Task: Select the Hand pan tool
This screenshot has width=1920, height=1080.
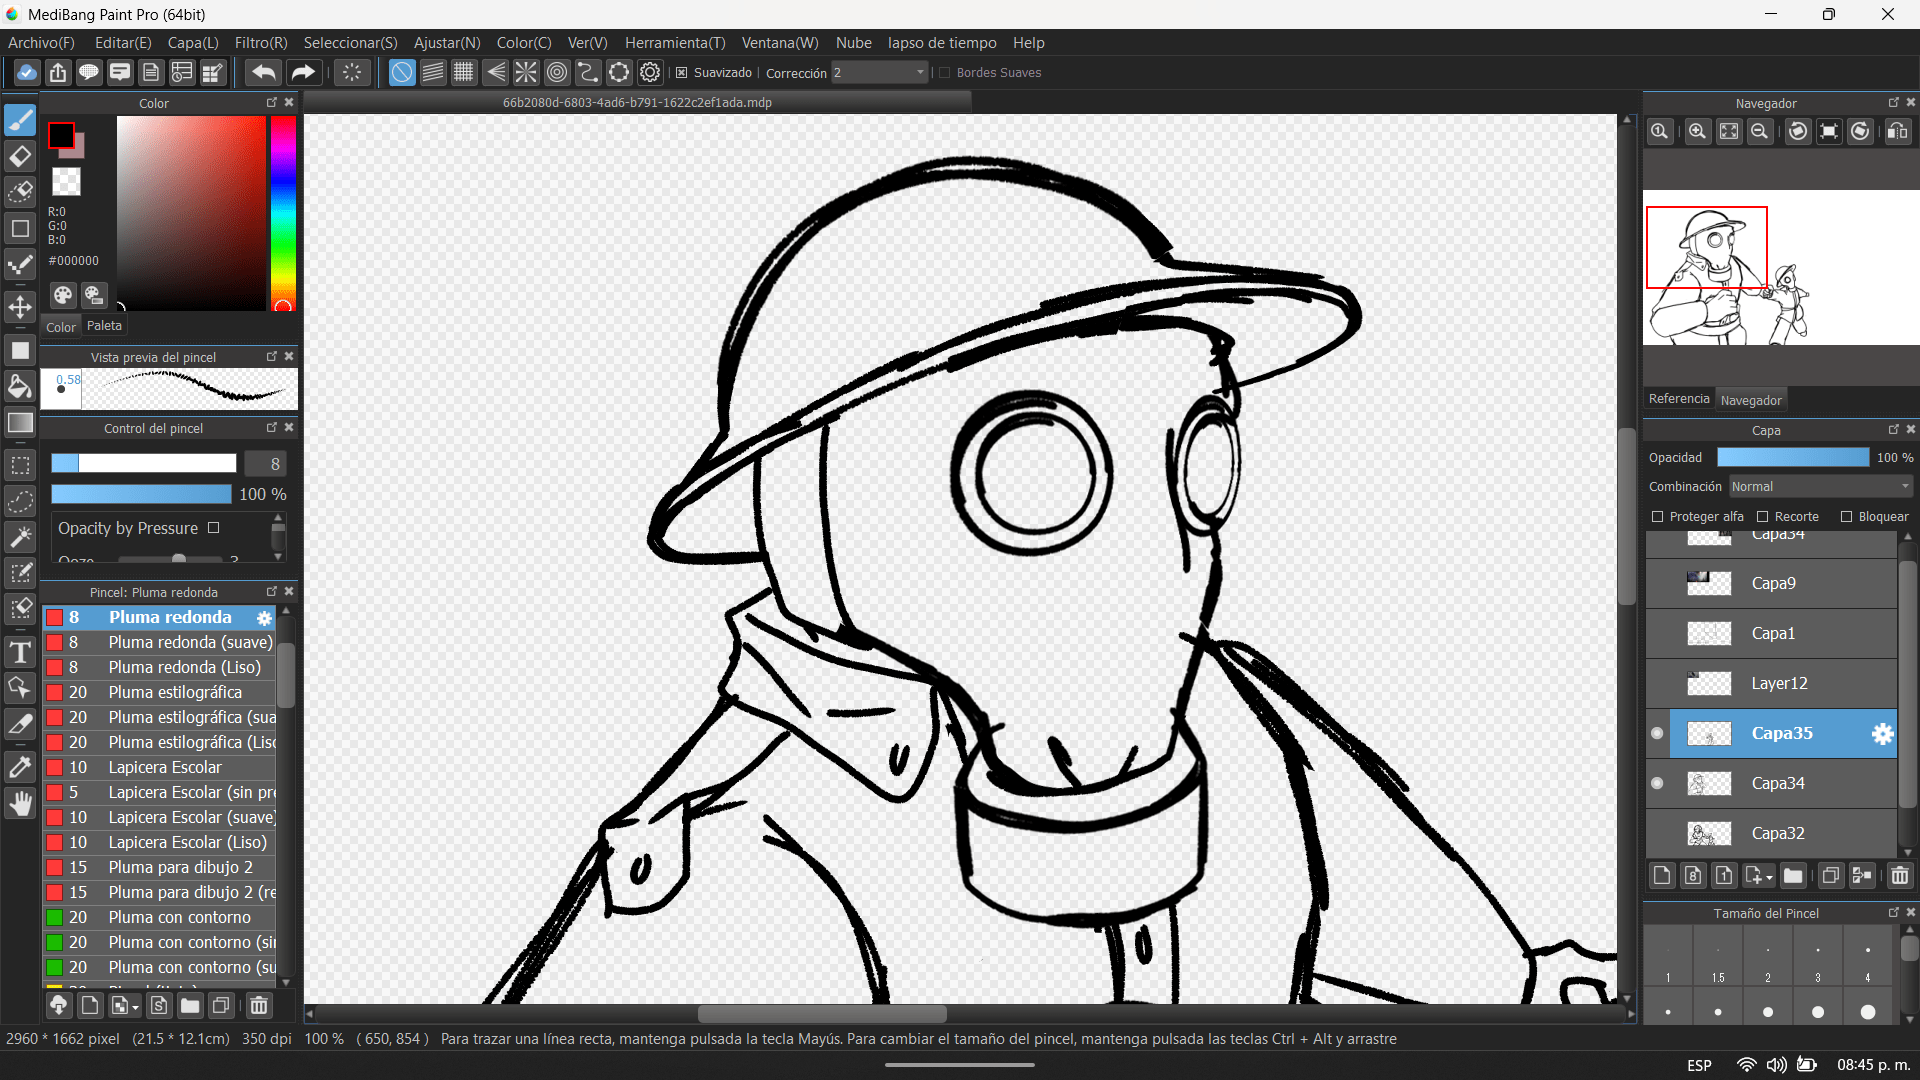Action: tap(20, 803)
